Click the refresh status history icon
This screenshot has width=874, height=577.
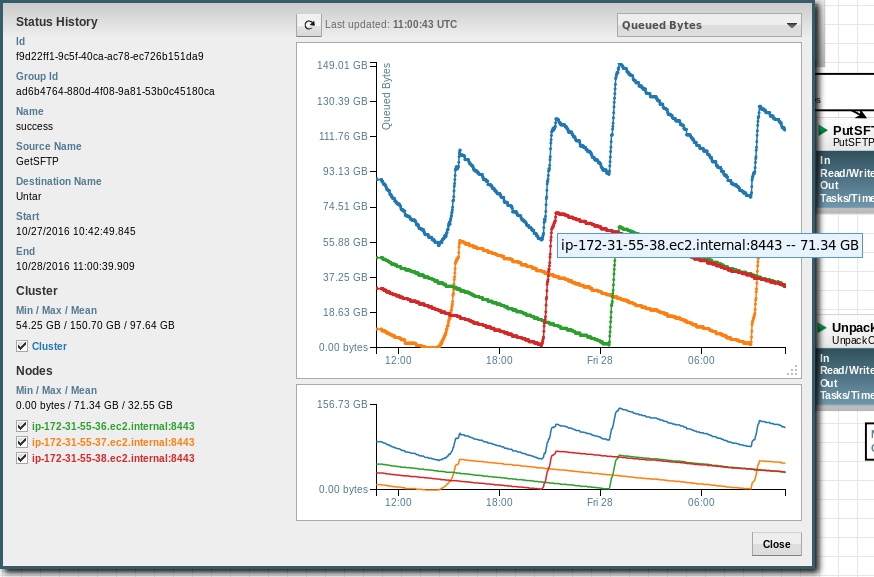coord(310,25)
